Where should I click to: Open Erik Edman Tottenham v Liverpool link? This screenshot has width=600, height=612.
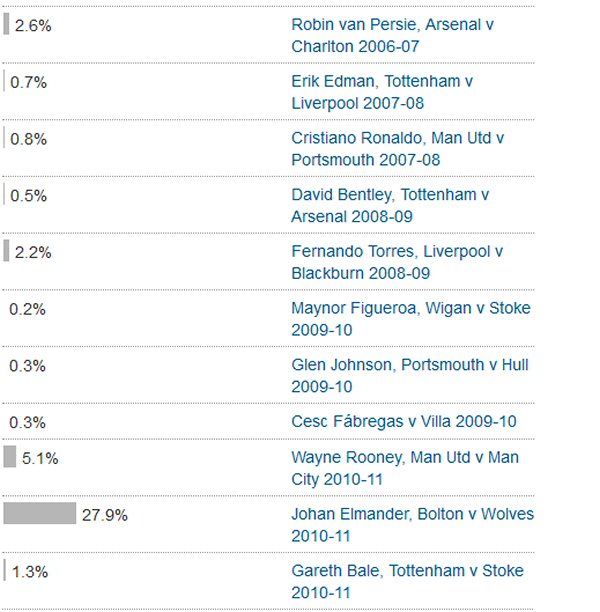pos(382,92)
